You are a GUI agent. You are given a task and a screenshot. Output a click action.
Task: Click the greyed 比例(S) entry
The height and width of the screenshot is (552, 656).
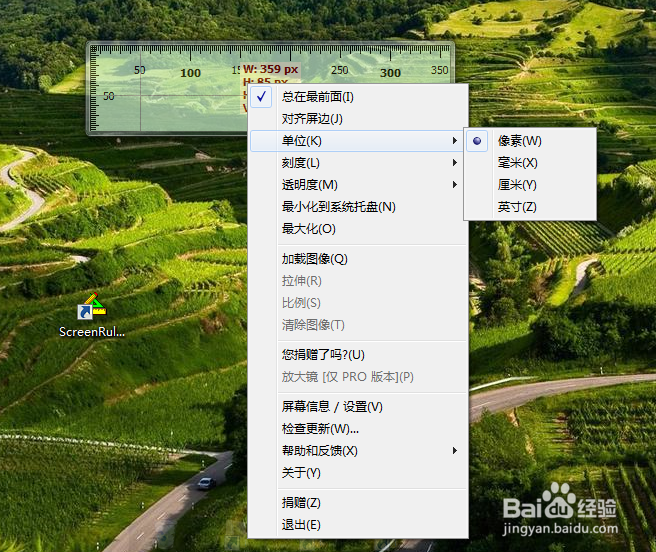point(358,303)
